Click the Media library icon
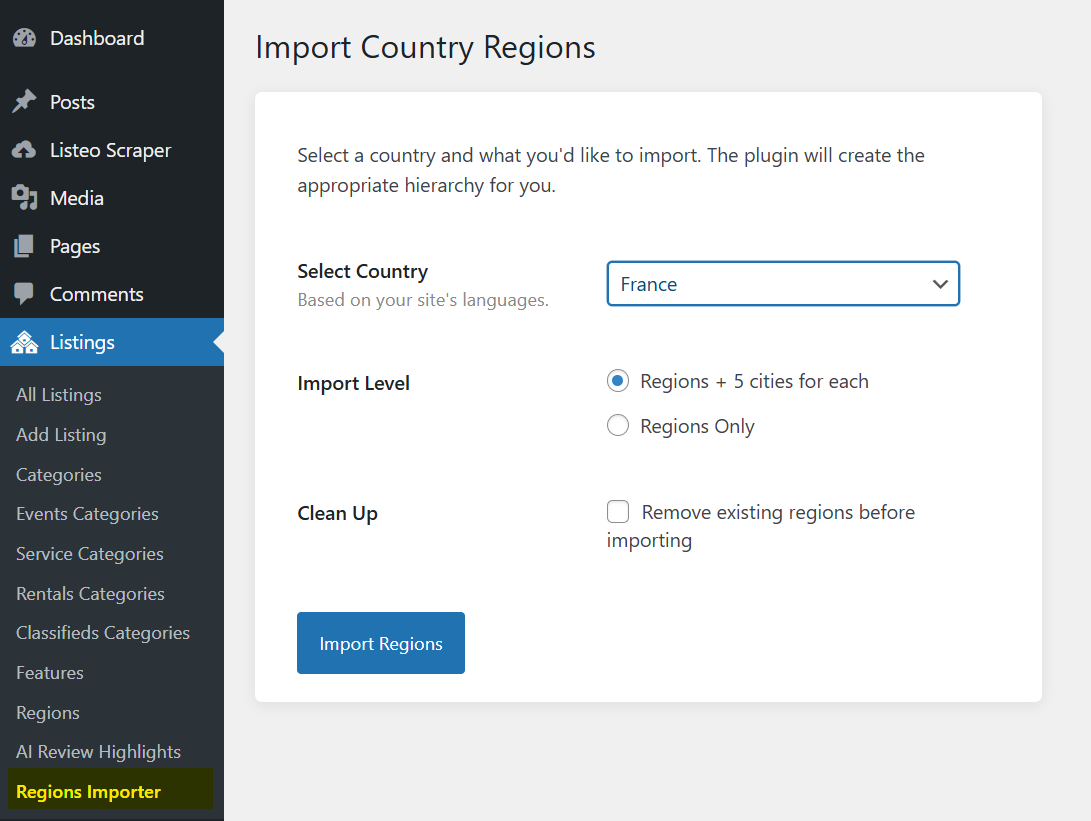Image resolution: width=1091 pixels, height=821 pixels. click(x=24, y=198)
